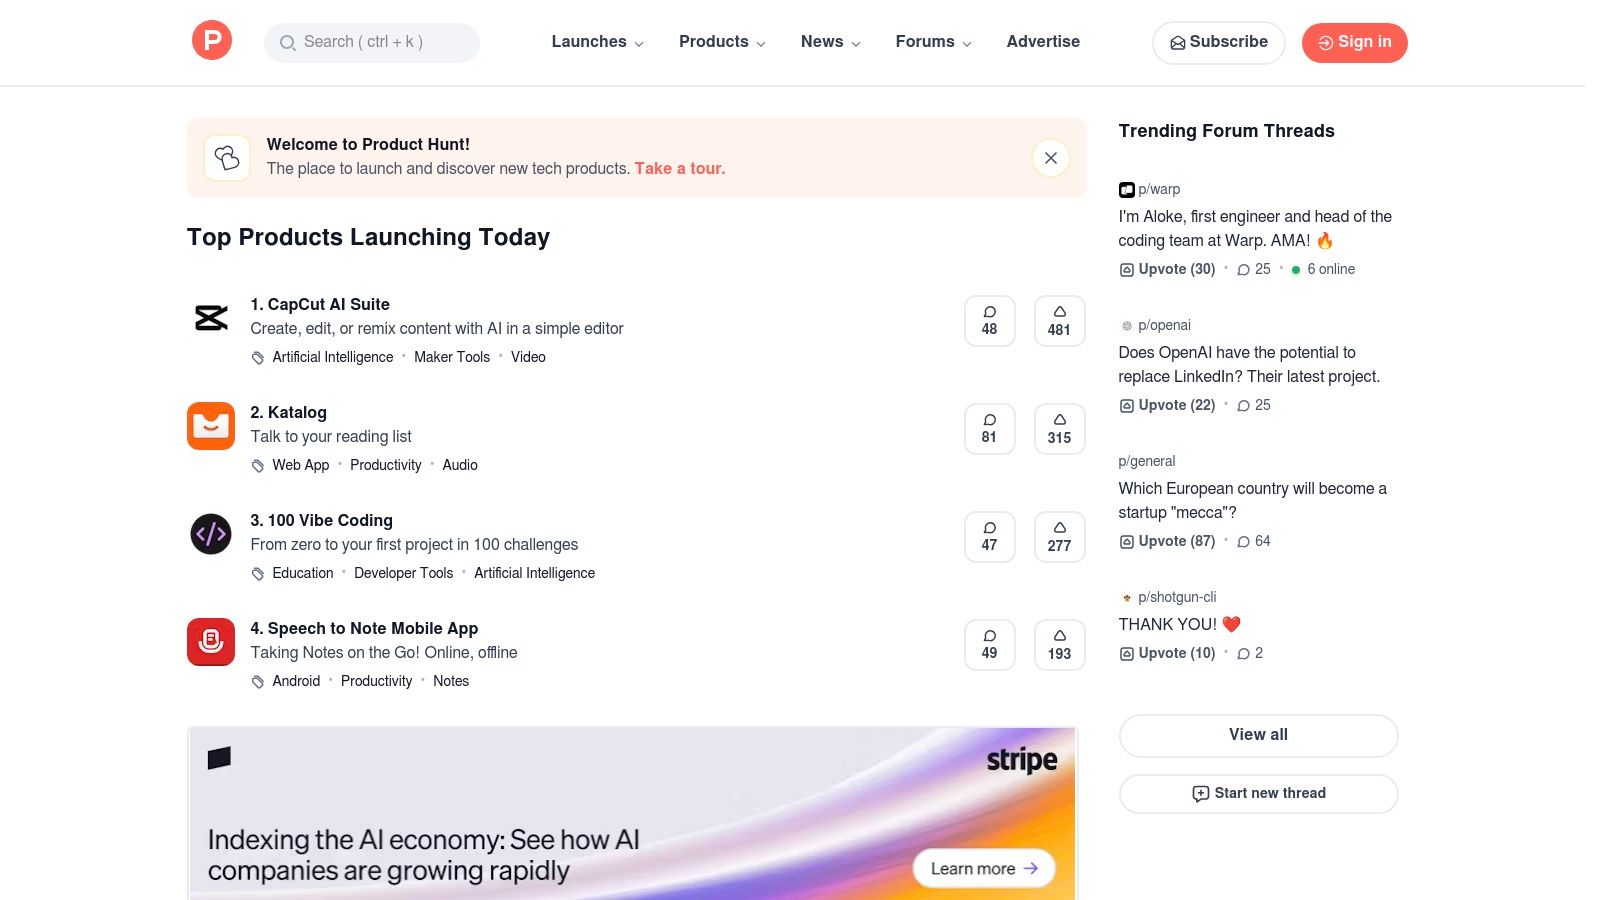
Task: View 81 comments on Katalog
Action: (x=990, y=429)
